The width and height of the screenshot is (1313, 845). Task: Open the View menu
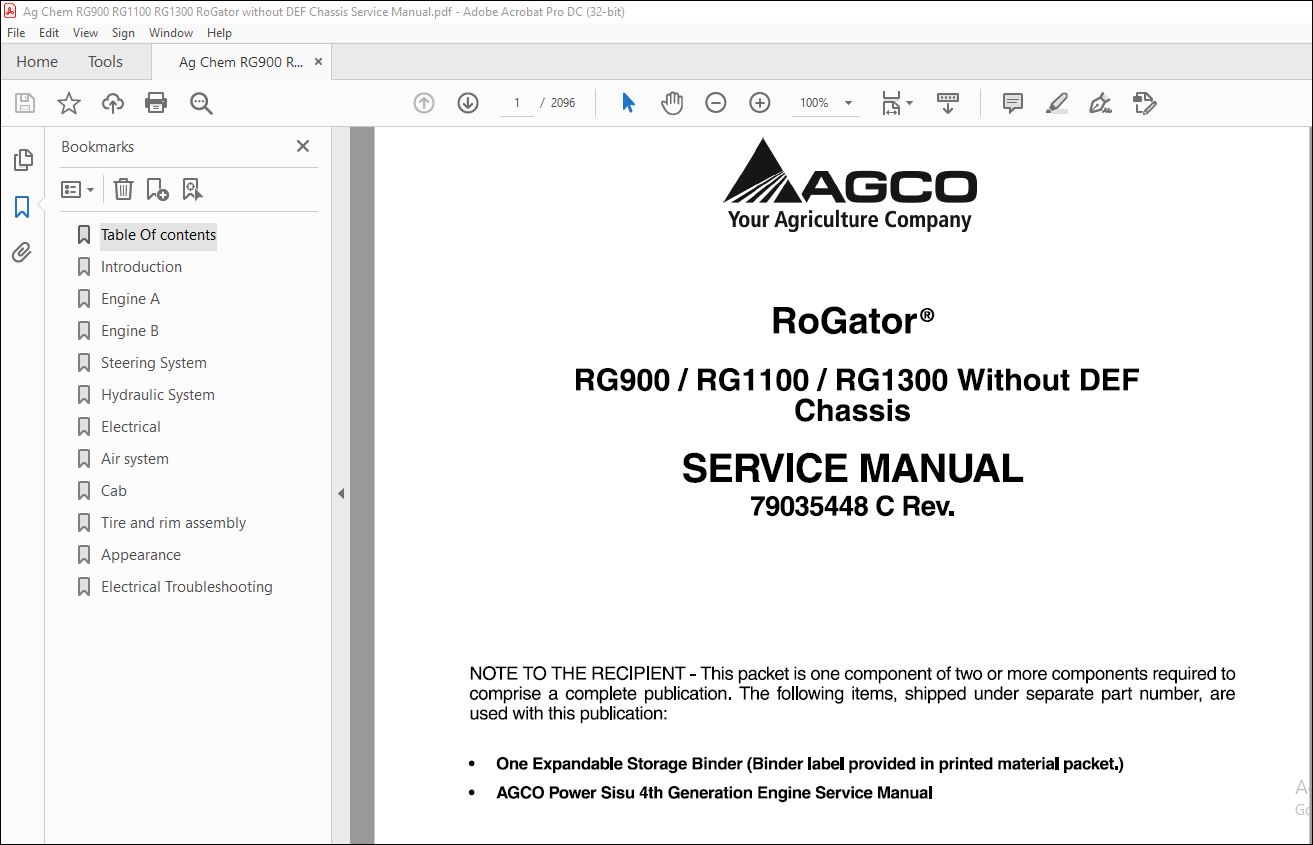click(x=86, y=33)
